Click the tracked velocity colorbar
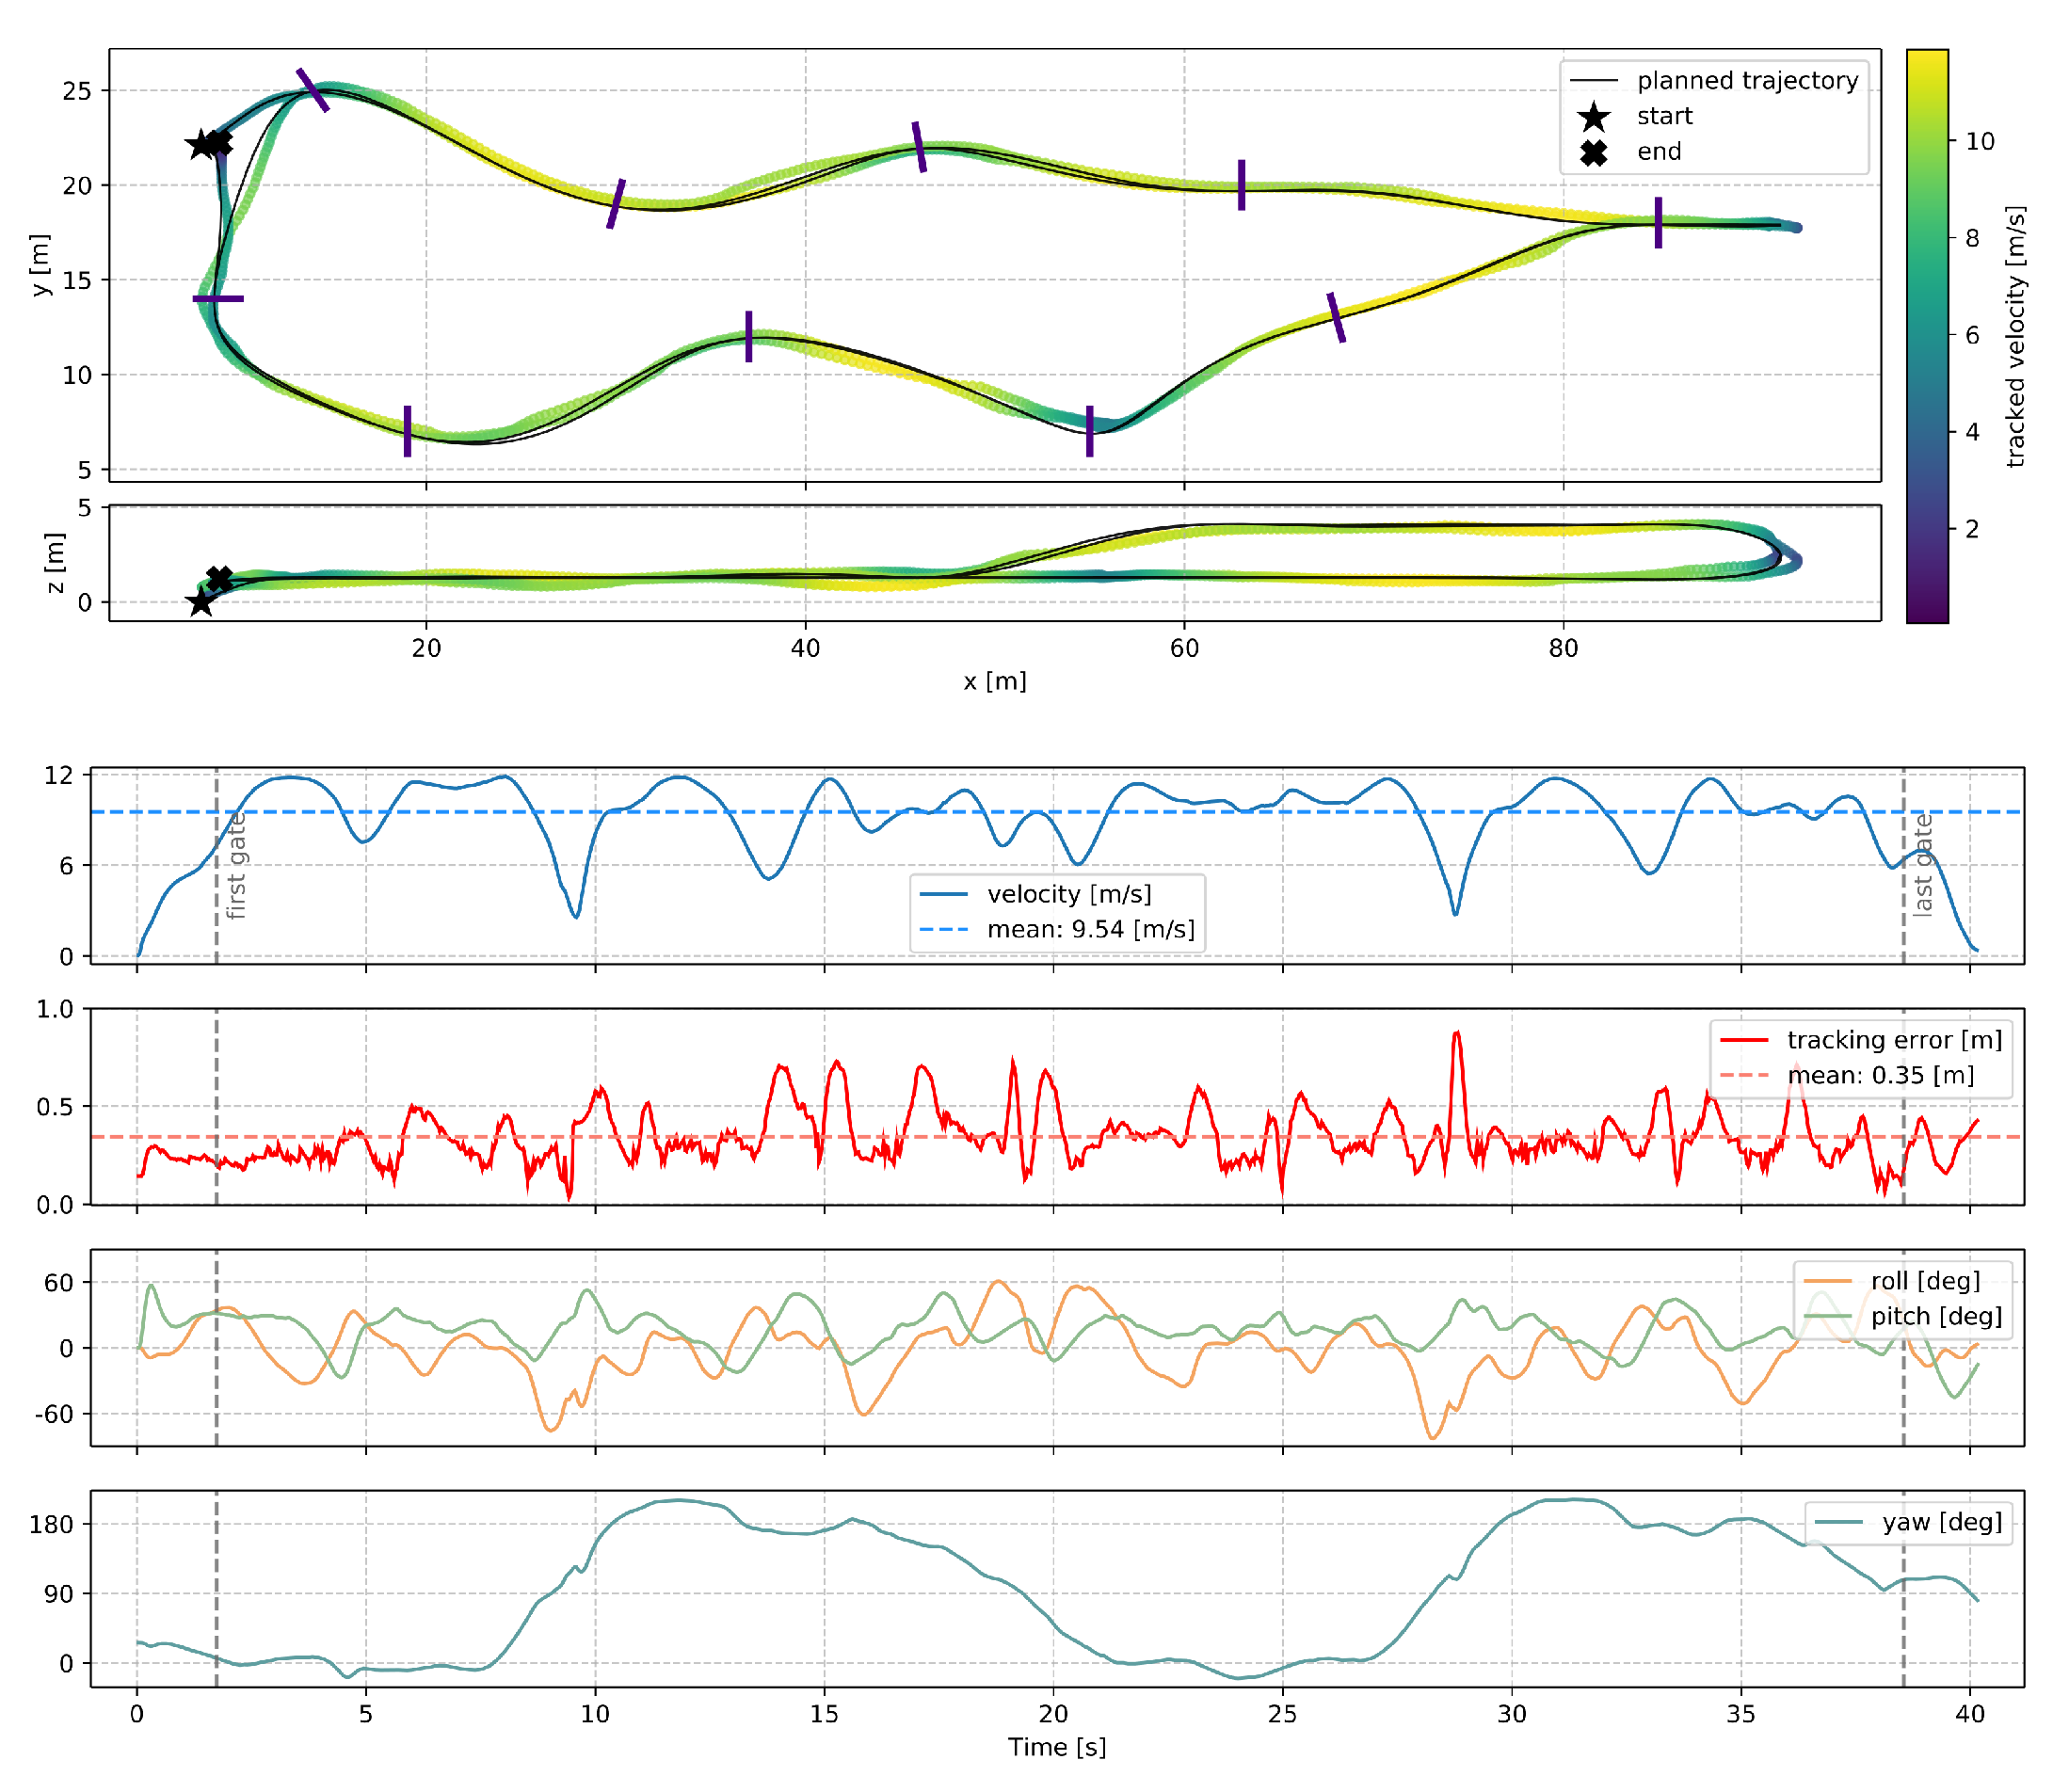This screenshot has width=2053, height=1792. coord(1926,336)
